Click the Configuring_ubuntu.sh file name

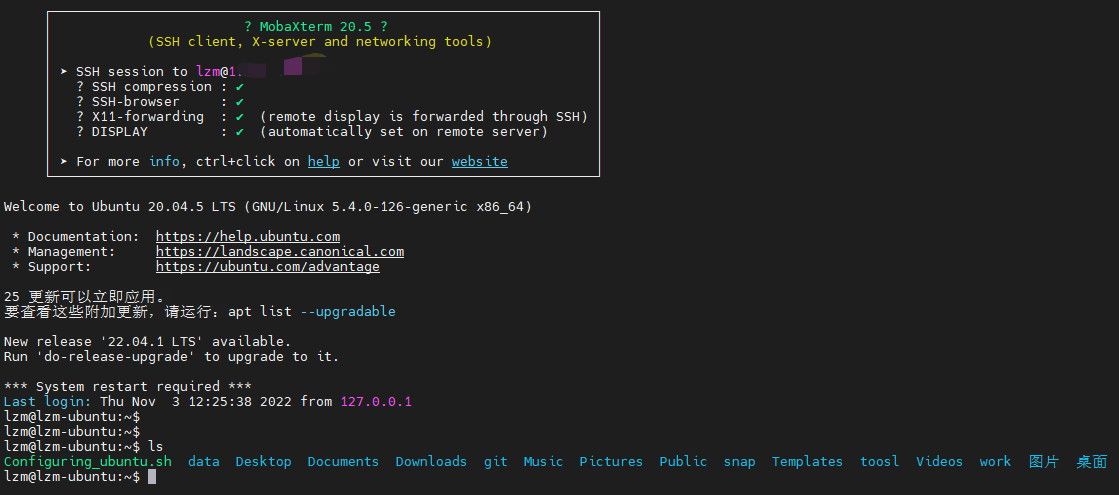click(88, 462)
